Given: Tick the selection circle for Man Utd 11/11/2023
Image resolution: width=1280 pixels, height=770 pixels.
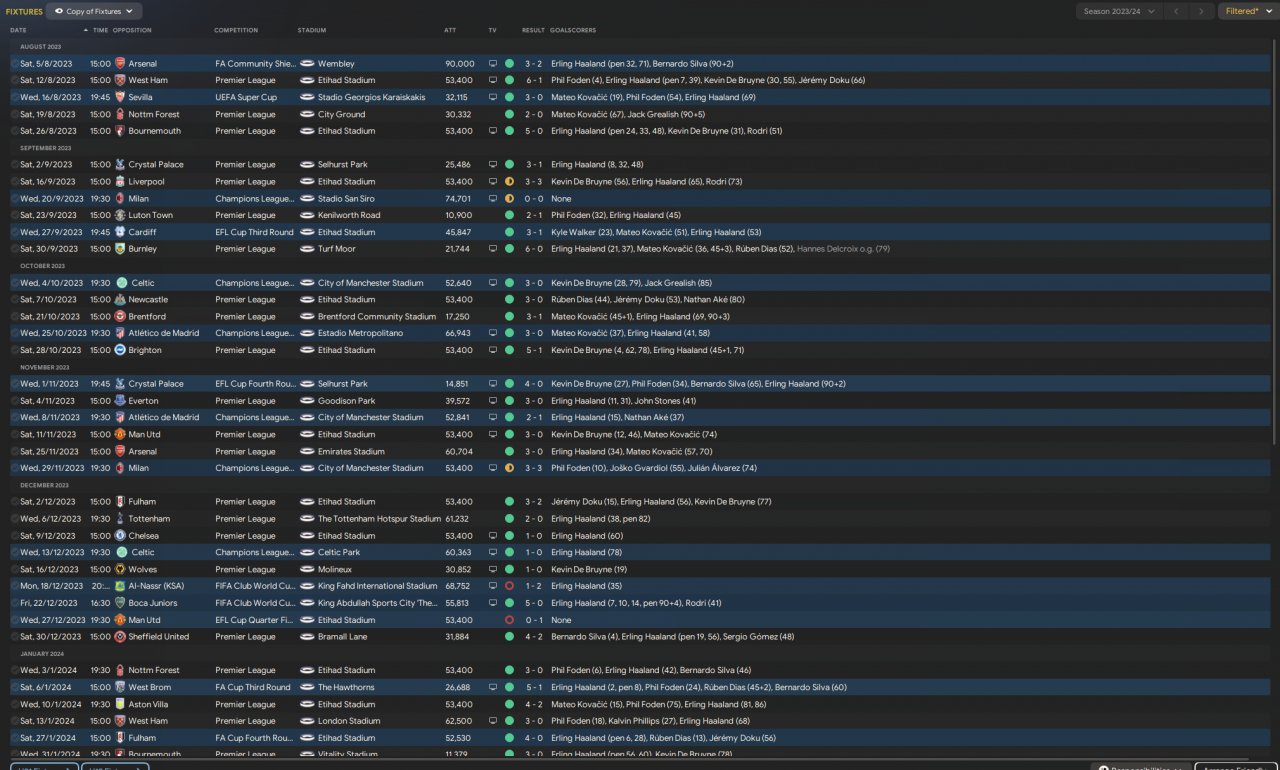Looking at the screenshot, I should 15,435.
